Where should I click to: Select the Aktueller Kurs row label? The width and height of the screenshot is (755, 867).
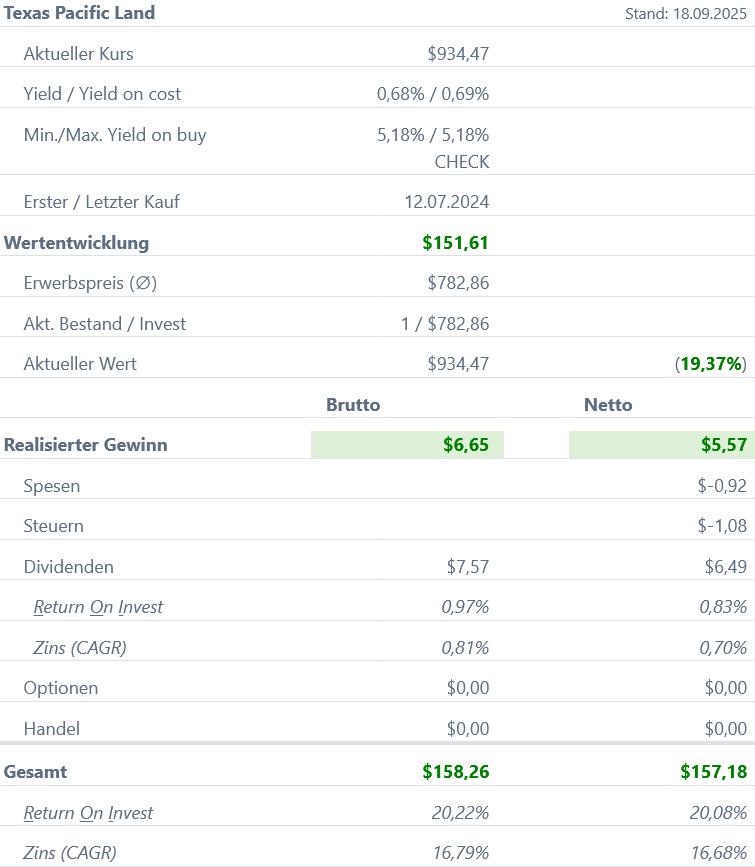pyautogui.click(x=78, y=54)
